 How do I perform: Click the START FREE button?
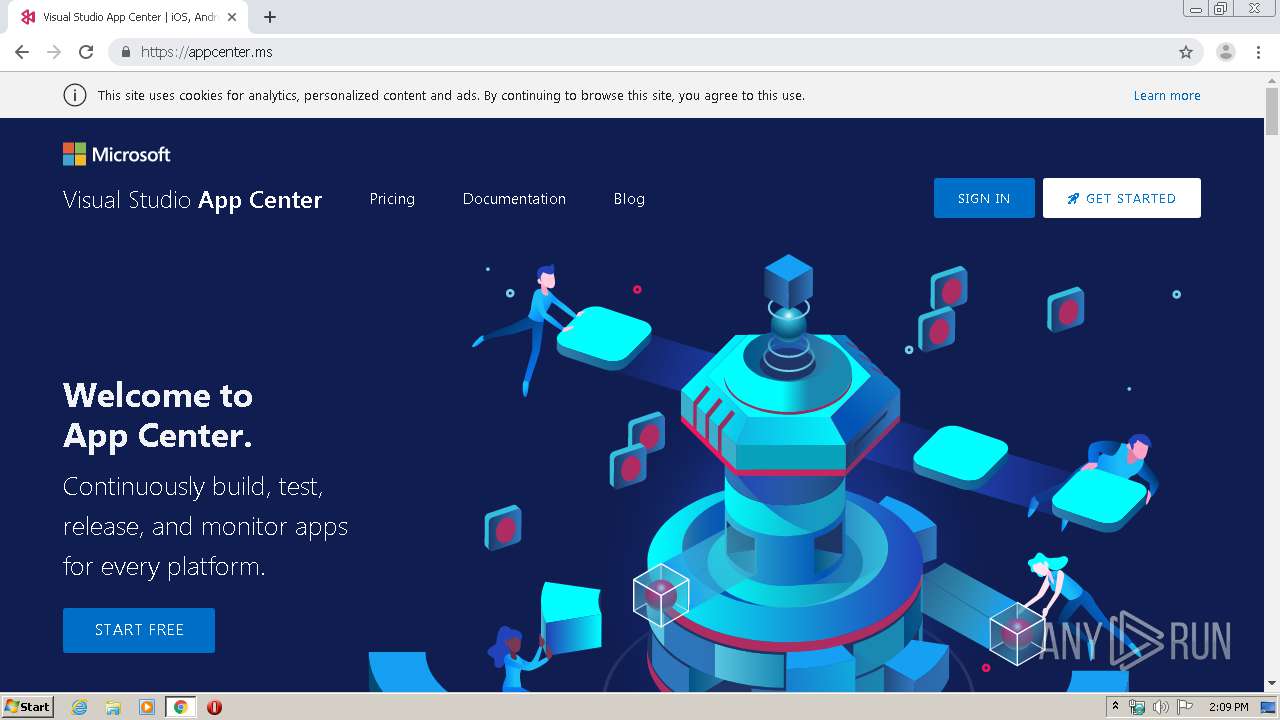(139, 630)
